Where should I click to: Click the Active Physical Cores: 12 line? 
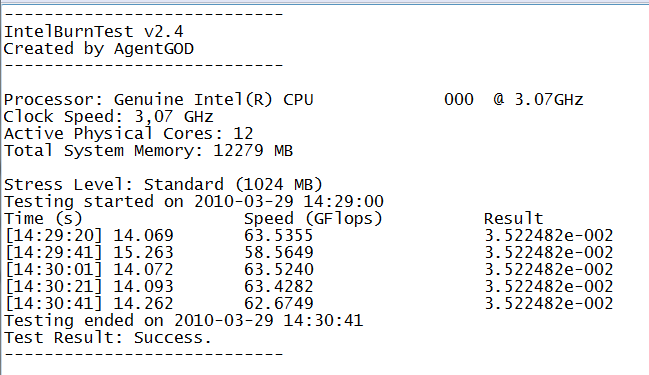tap(128, 134)
